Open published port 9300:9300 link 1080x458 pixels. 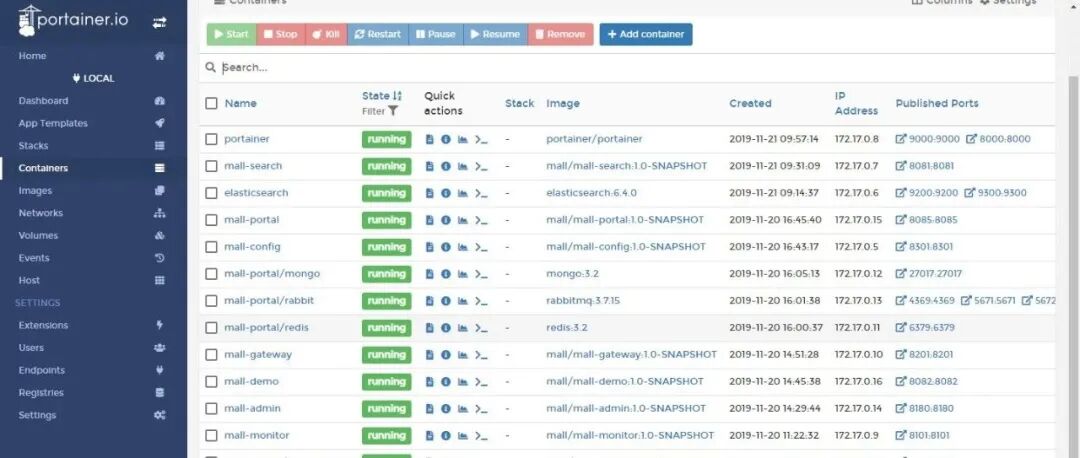point(995,193)
